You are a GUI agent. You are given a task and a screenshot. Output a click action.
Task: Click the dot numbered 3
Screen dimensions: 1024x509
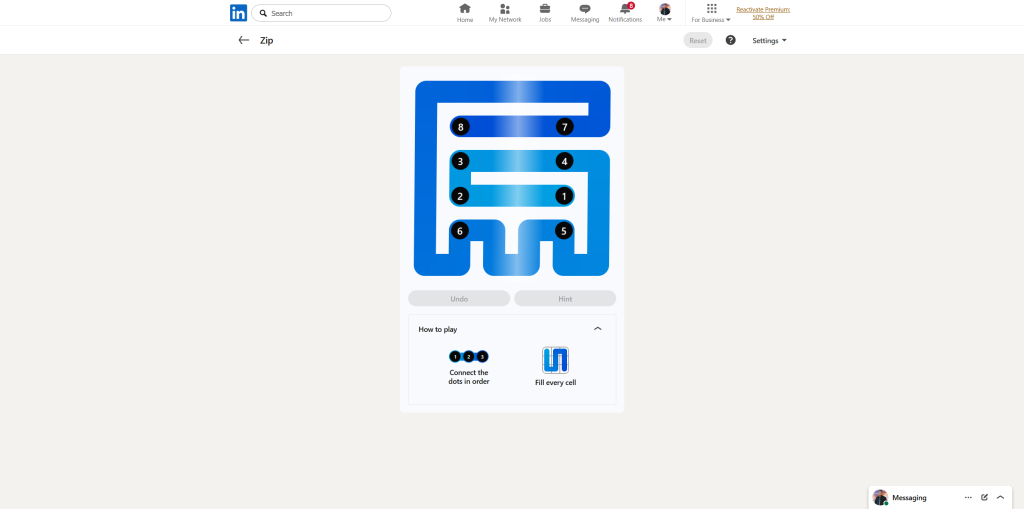[460, 161]
